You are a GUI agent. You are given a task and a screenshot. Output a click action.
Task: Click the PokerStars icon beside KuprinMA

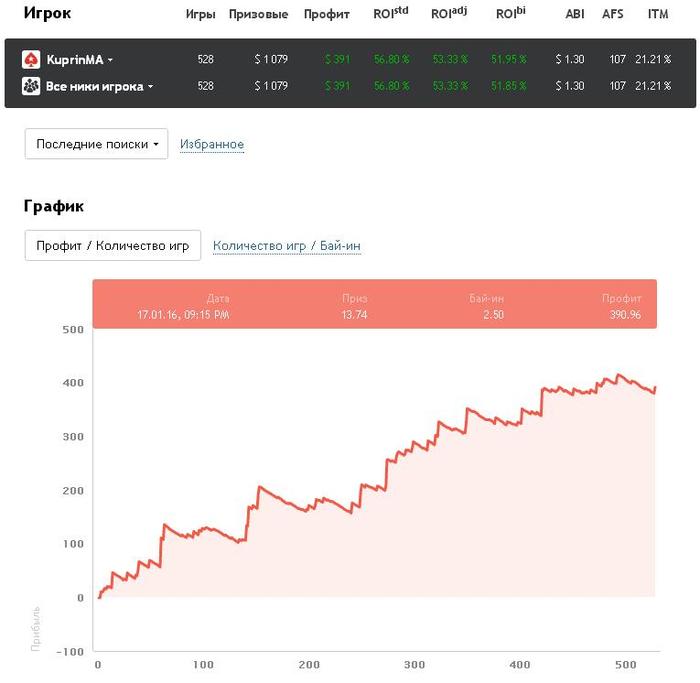tap(31, 60)
